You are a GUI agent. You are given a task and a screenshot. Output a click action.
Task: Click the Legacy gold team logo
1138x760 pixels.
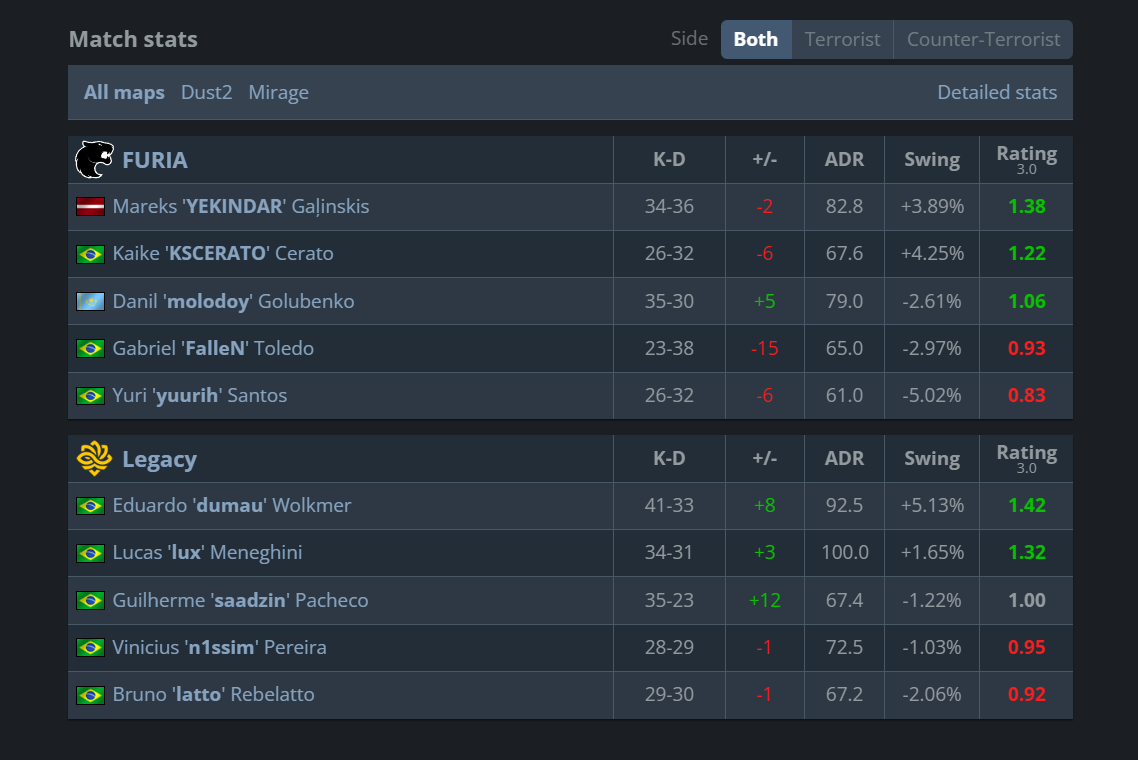(x=94, y=459)
